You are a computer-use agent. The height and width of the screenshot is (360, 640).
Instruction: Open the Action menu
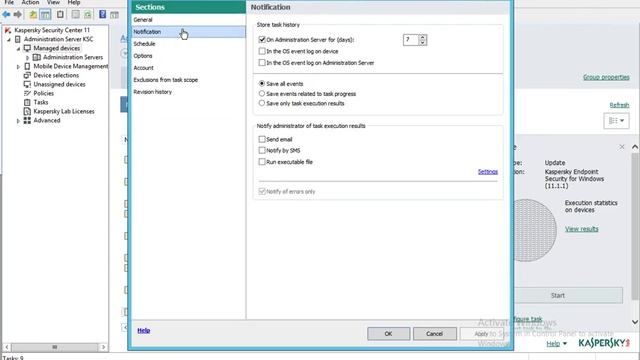[30, 2]
